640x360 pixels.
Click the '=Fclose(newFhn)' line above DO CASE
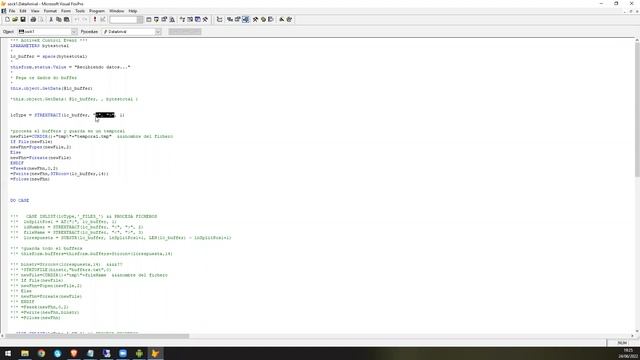(x=30, y=179)
